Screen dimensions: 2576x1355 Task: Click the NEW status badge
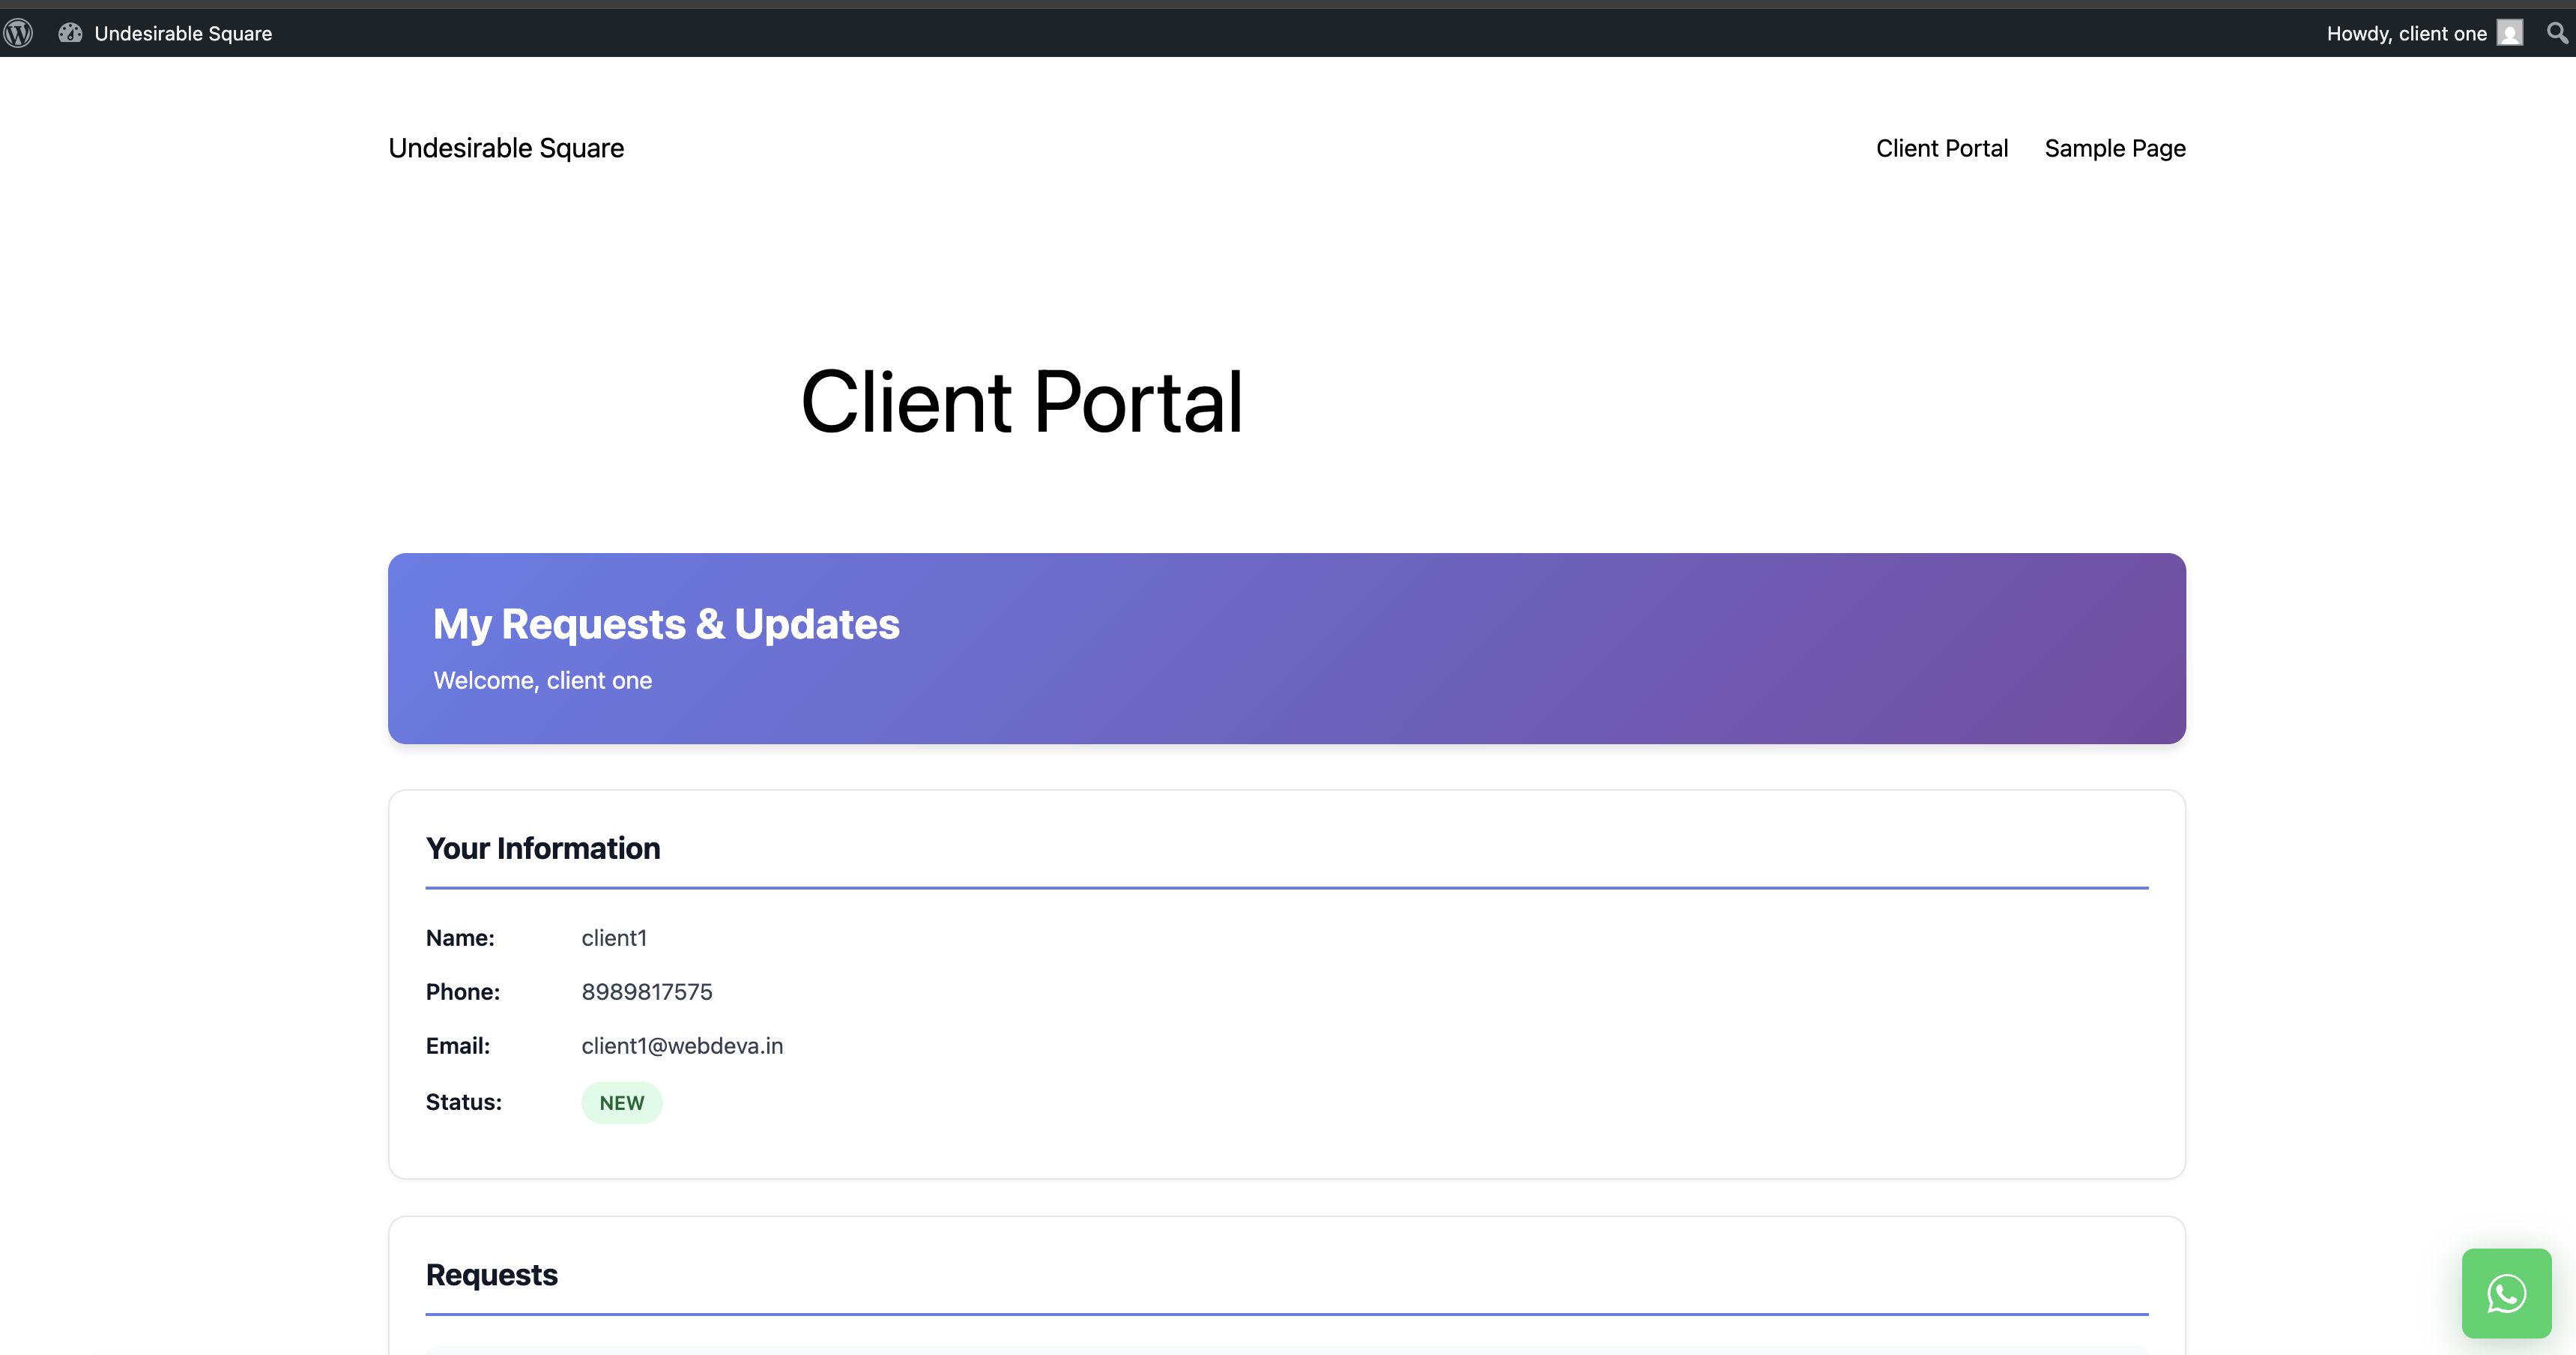pyautogui.click(x=621, y=1102)
